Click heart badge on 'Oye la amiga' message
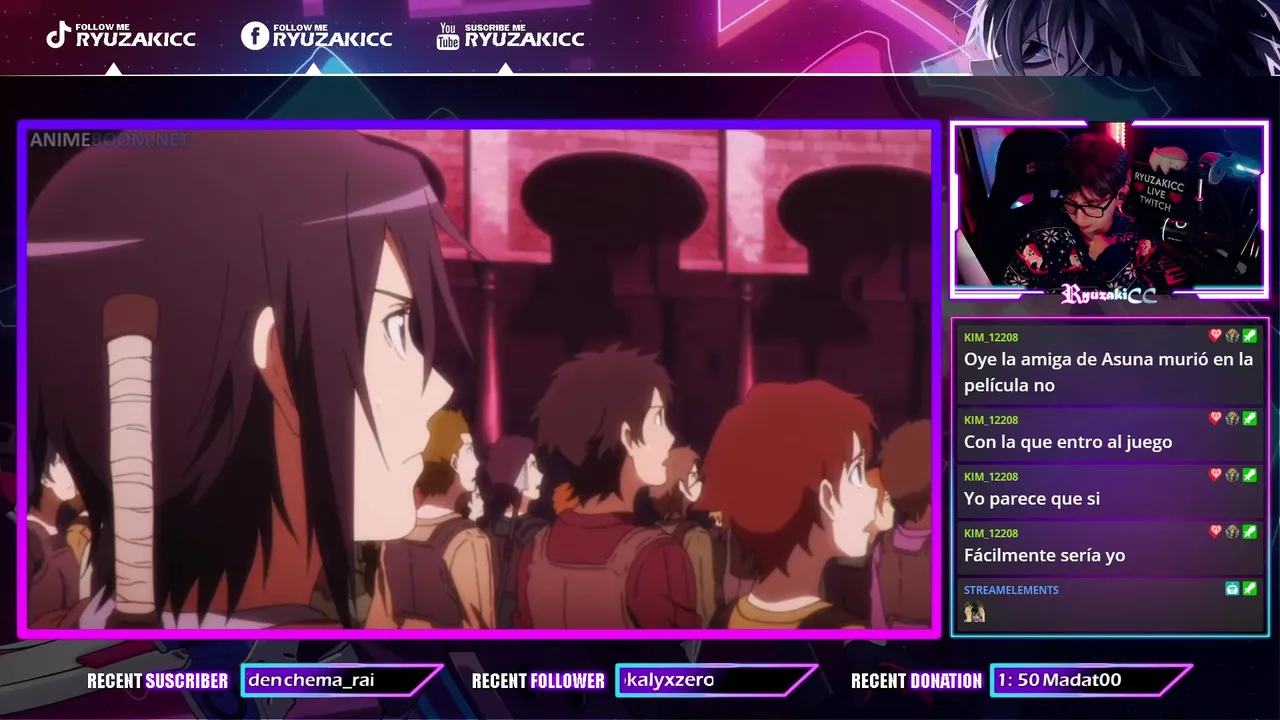 pyautogui.click(x=1216, y=336)
